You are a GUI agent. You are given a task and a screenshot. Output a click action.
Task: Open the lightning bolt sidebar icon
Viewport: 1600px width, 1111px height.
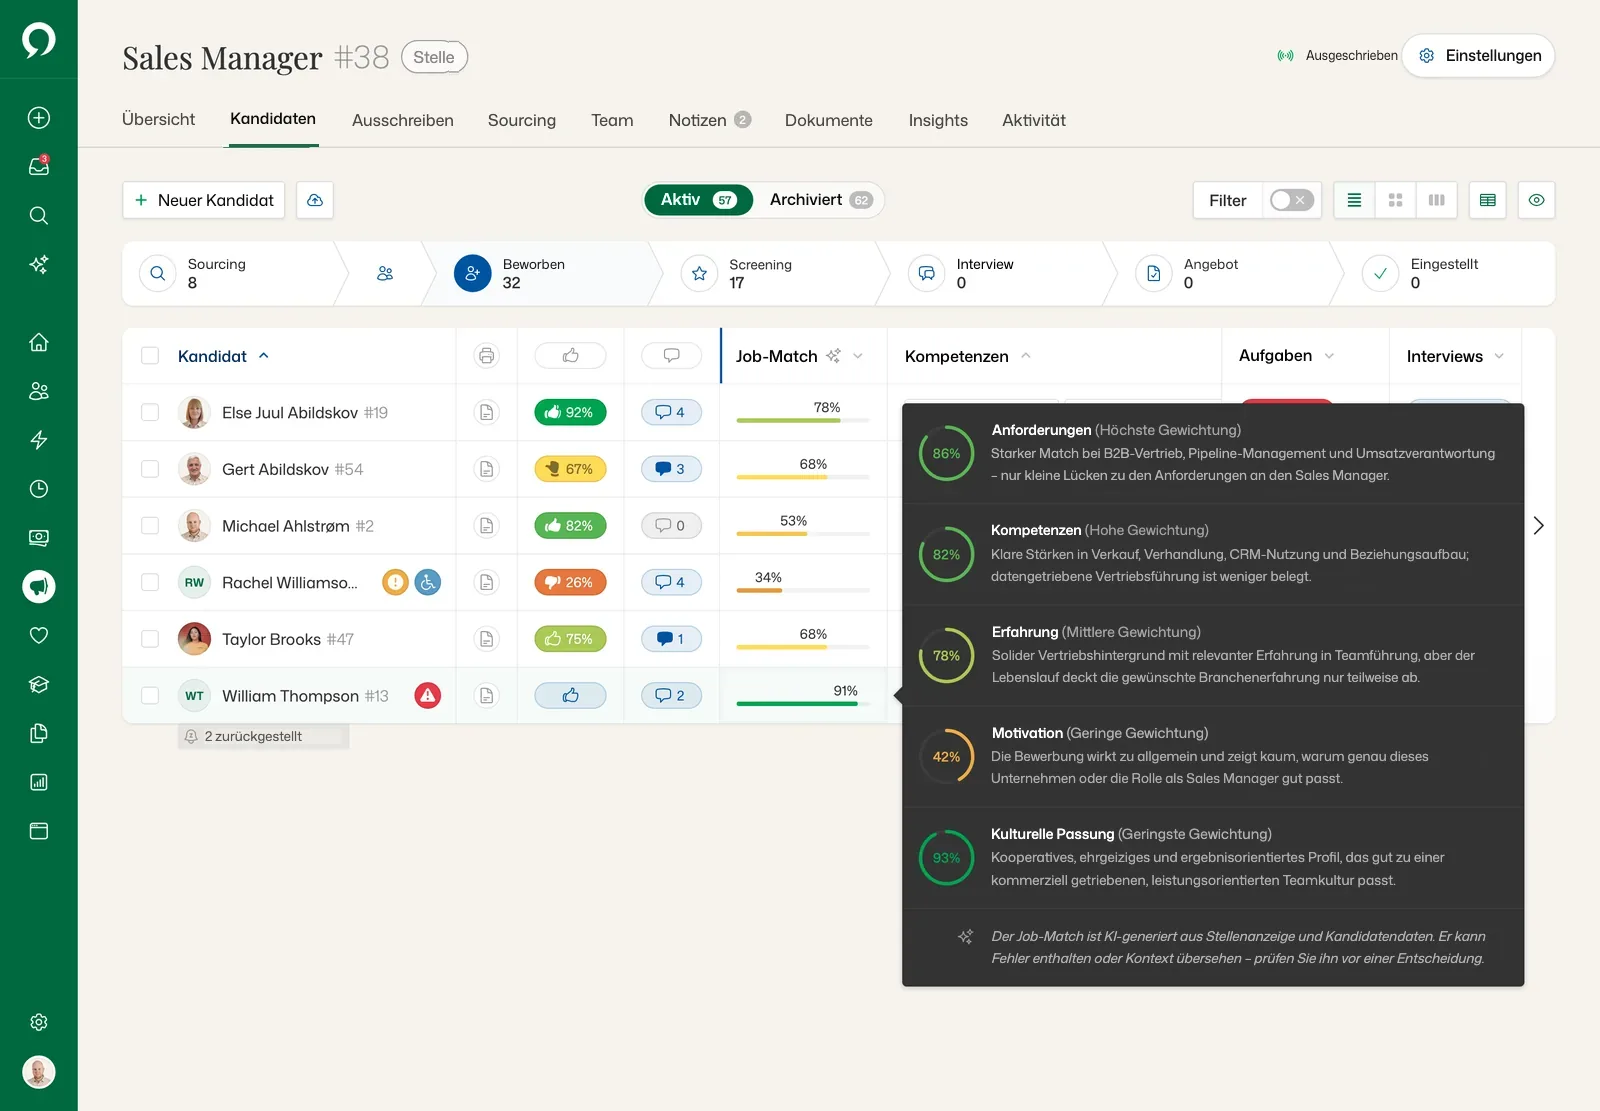pos(39,440)
